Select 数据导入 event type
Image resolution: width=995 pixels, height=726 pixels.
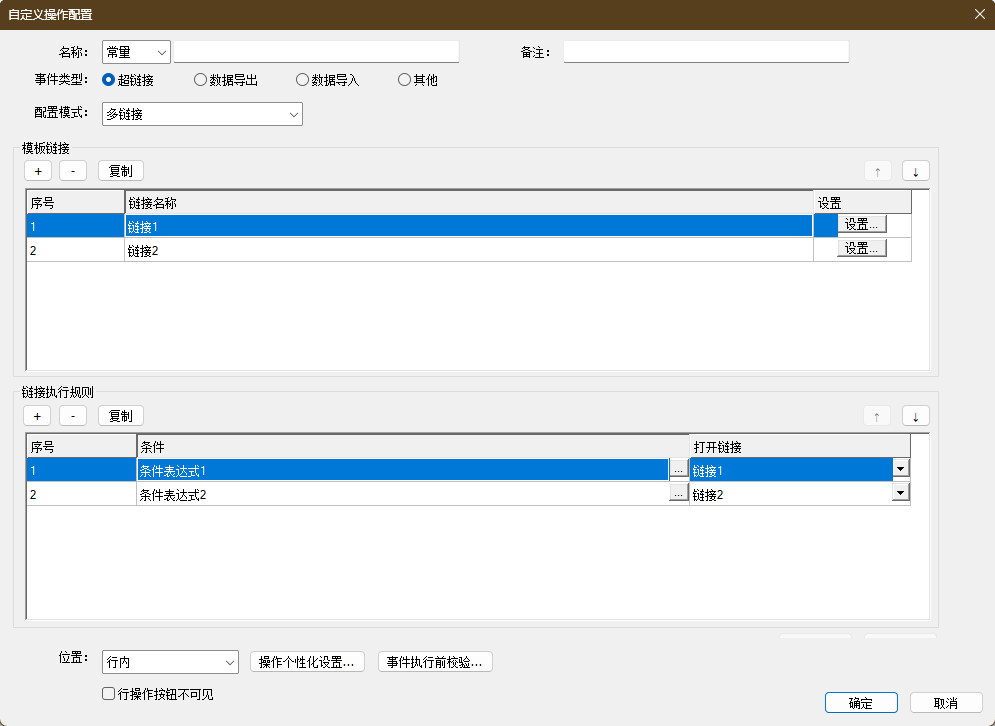tap(302, 80)
